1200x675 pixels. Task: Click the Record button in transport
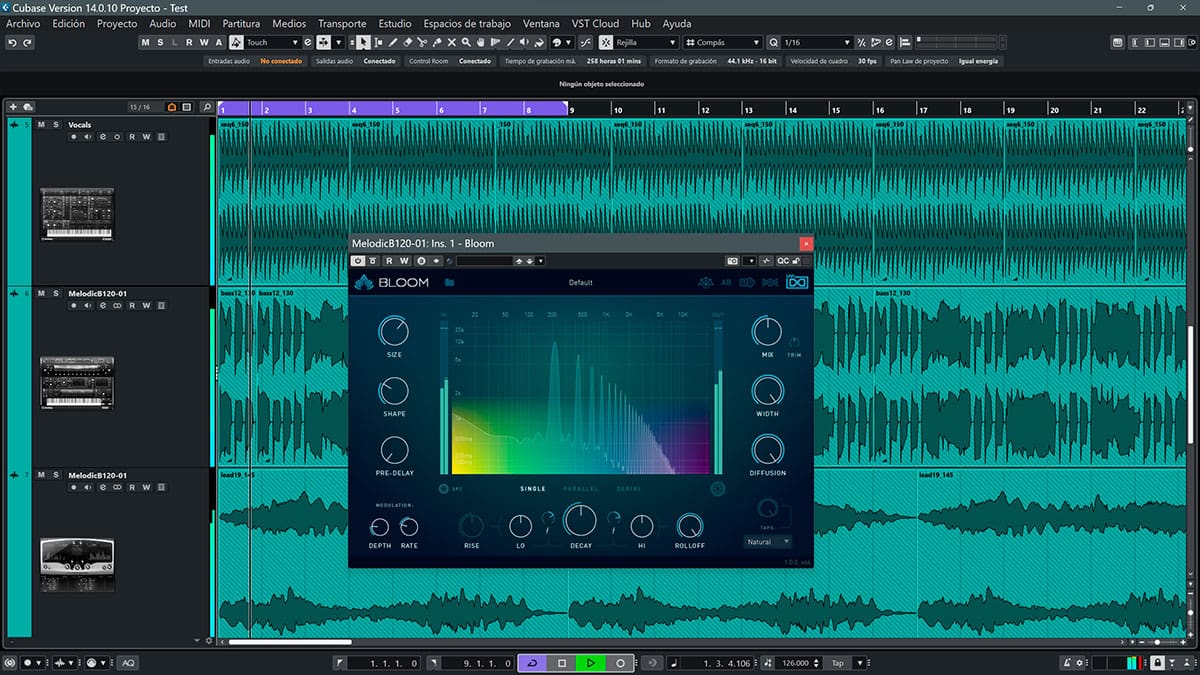tap(620, 663)
